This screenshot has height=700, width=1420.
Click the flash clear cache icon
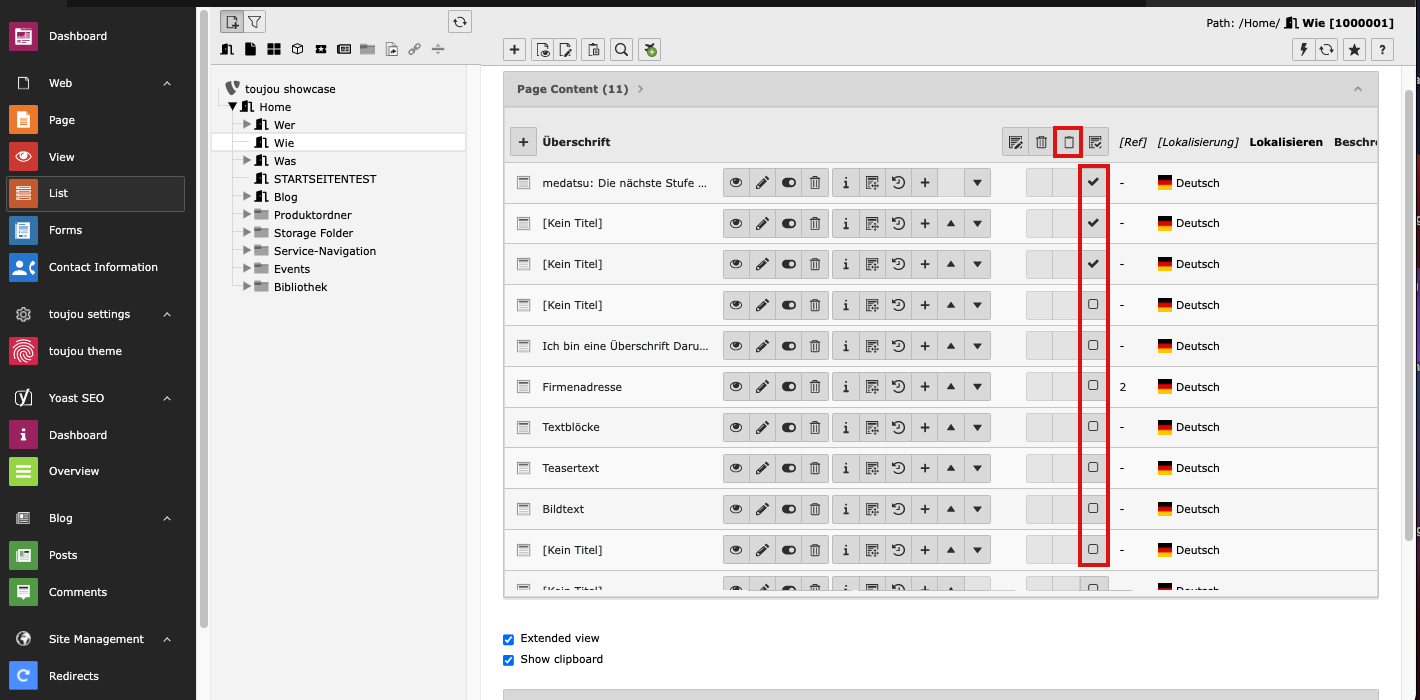coord(1302,49)
